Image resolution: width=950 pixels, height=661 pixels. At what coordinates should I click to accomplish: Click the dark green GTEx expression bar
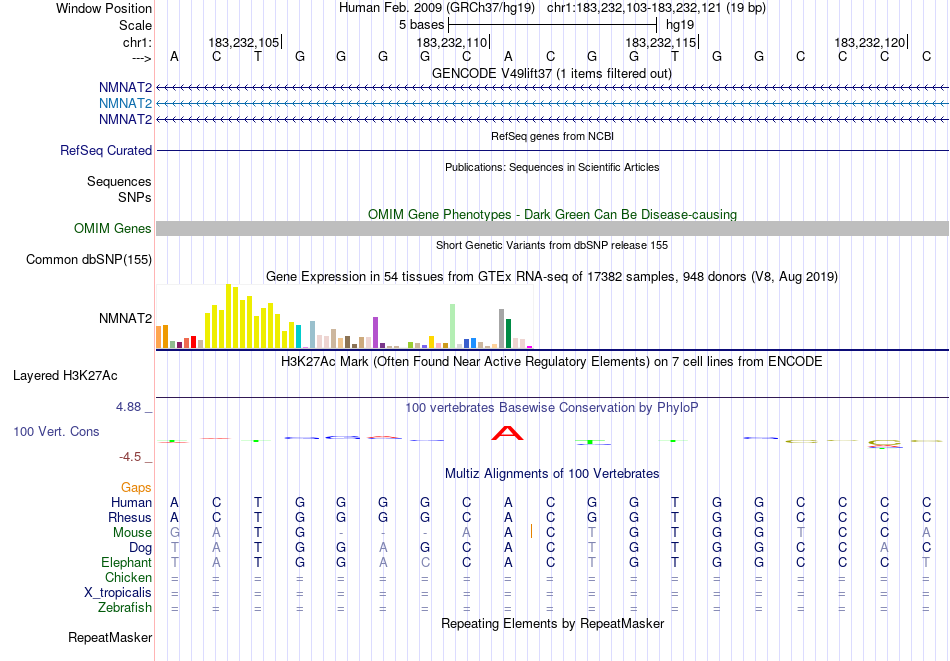coord(509,333)
